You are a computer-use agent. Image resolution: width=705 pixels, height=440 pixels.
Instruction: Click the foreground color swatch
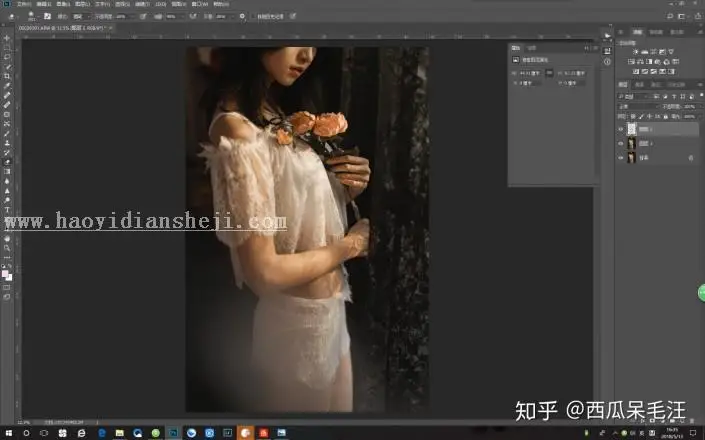[4, 273]
